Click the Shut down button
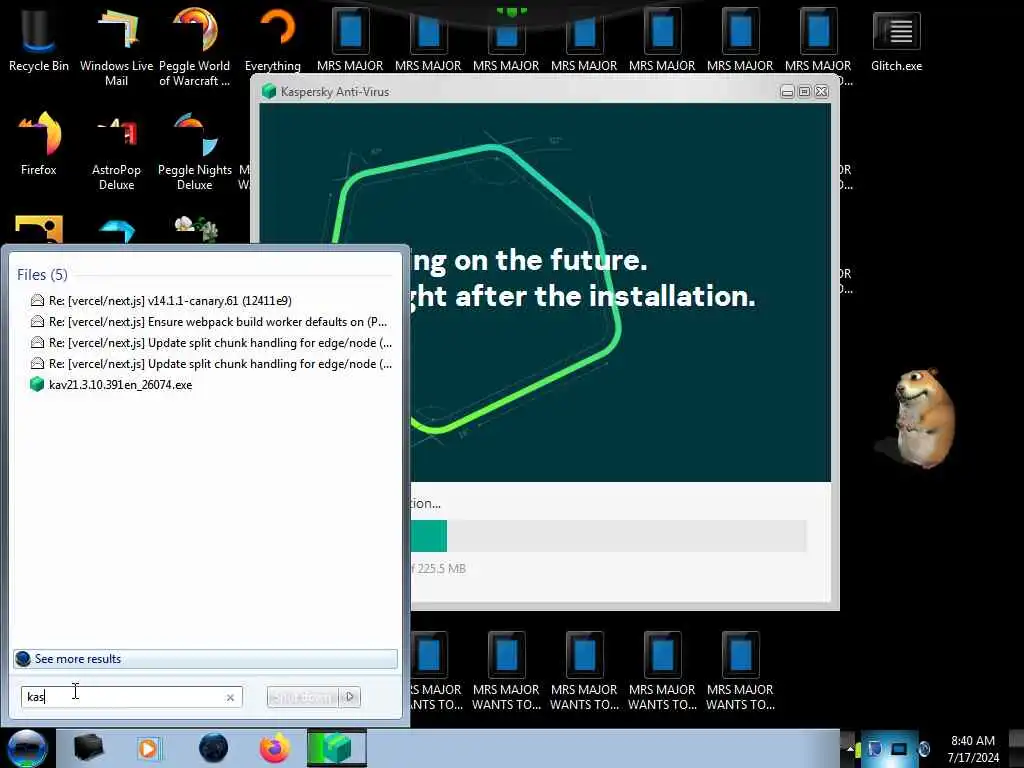The image size is (1024, 768). [x=304, y=697]
